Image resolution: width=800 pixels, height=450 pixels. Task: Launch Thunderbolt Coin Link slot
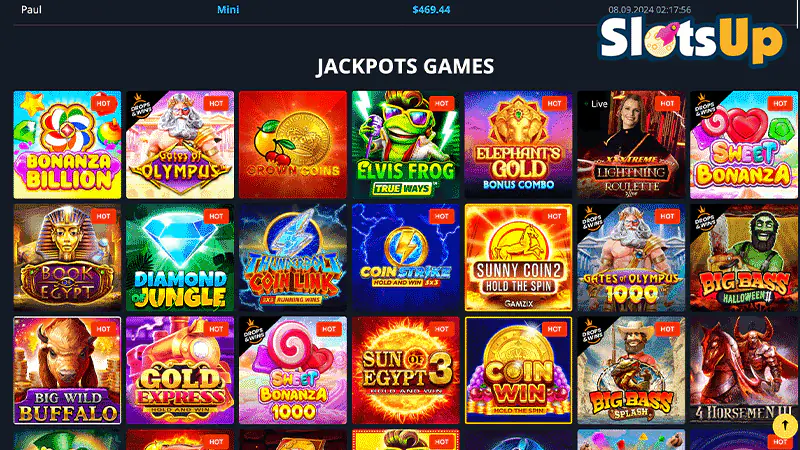tap(293, 258)
